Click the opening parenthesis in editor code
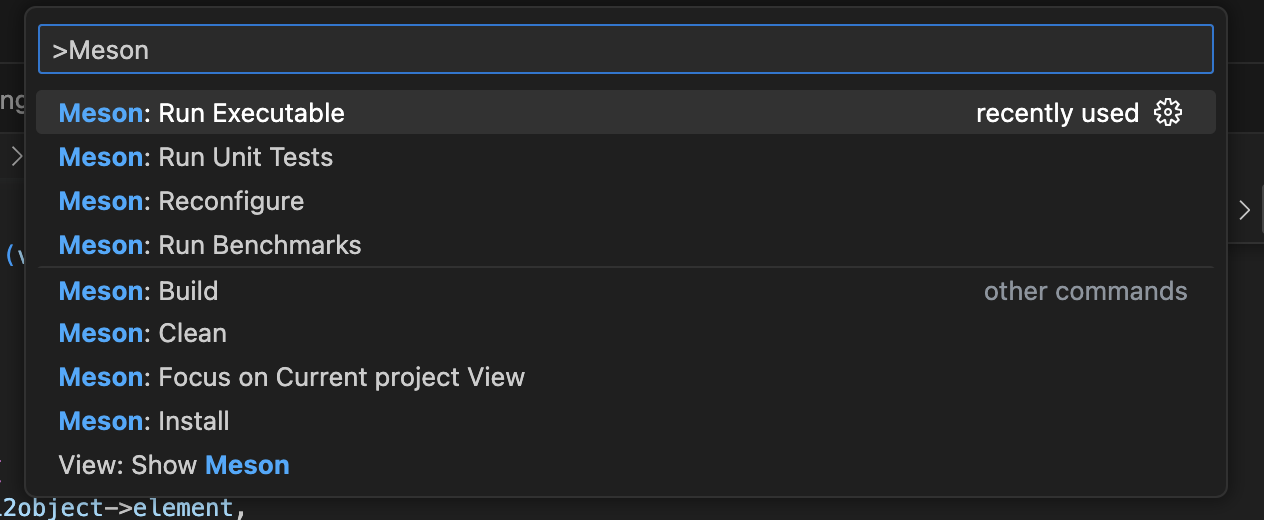The height and width of the screenshot is (520, 1264). [9, 255]
